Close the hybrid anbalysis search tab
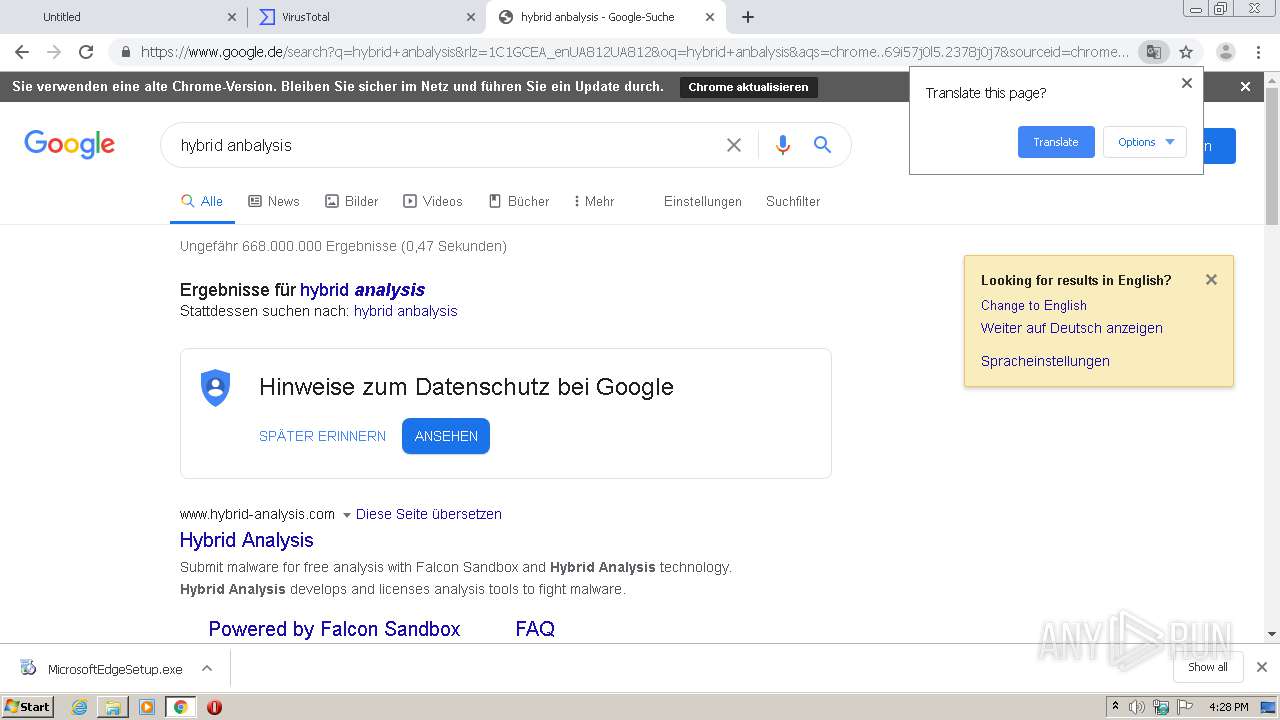Screen dimensions: 1280x720 click(x=710, y=17)
